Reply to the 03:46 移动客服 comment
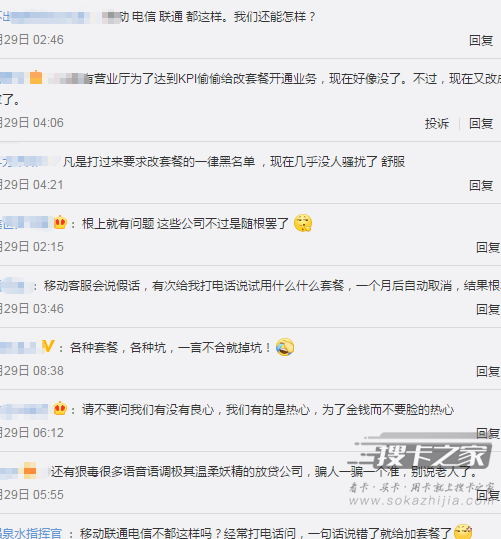The width and height of the screenshot is (501, 539). [x=488, y=309]
